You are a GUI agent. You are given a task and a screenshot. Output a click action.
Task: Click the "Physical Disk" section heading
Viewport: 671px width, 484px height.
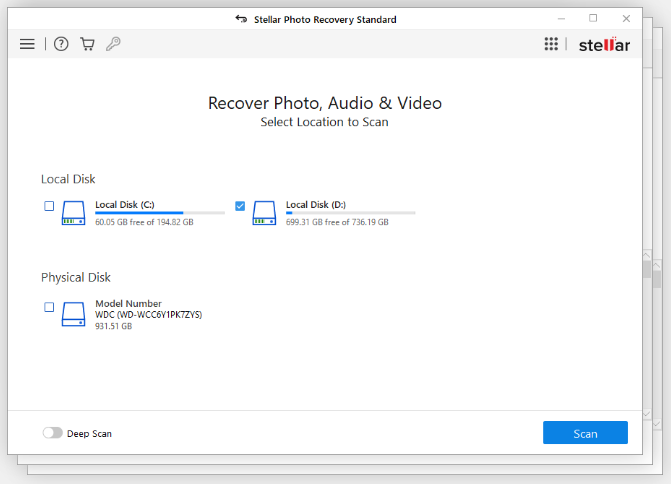point(76,278)
